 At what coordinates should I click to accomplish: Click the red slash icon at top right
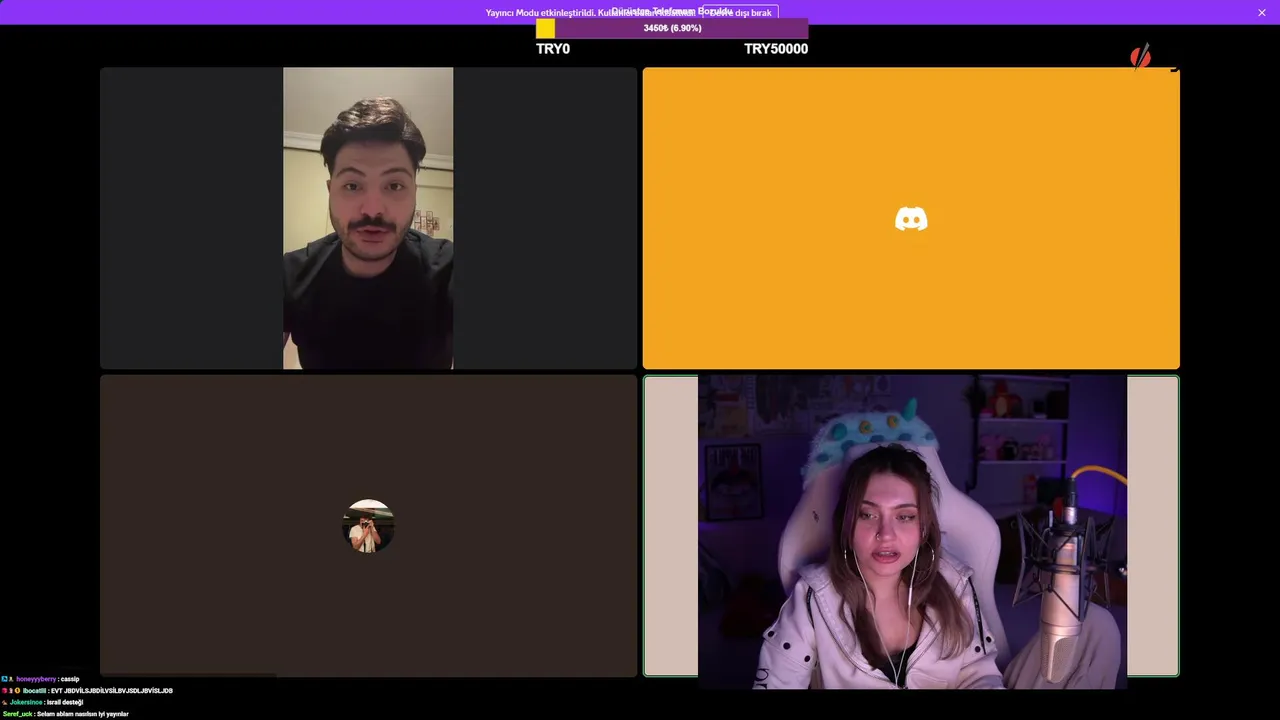click(x=1140, y=57)
